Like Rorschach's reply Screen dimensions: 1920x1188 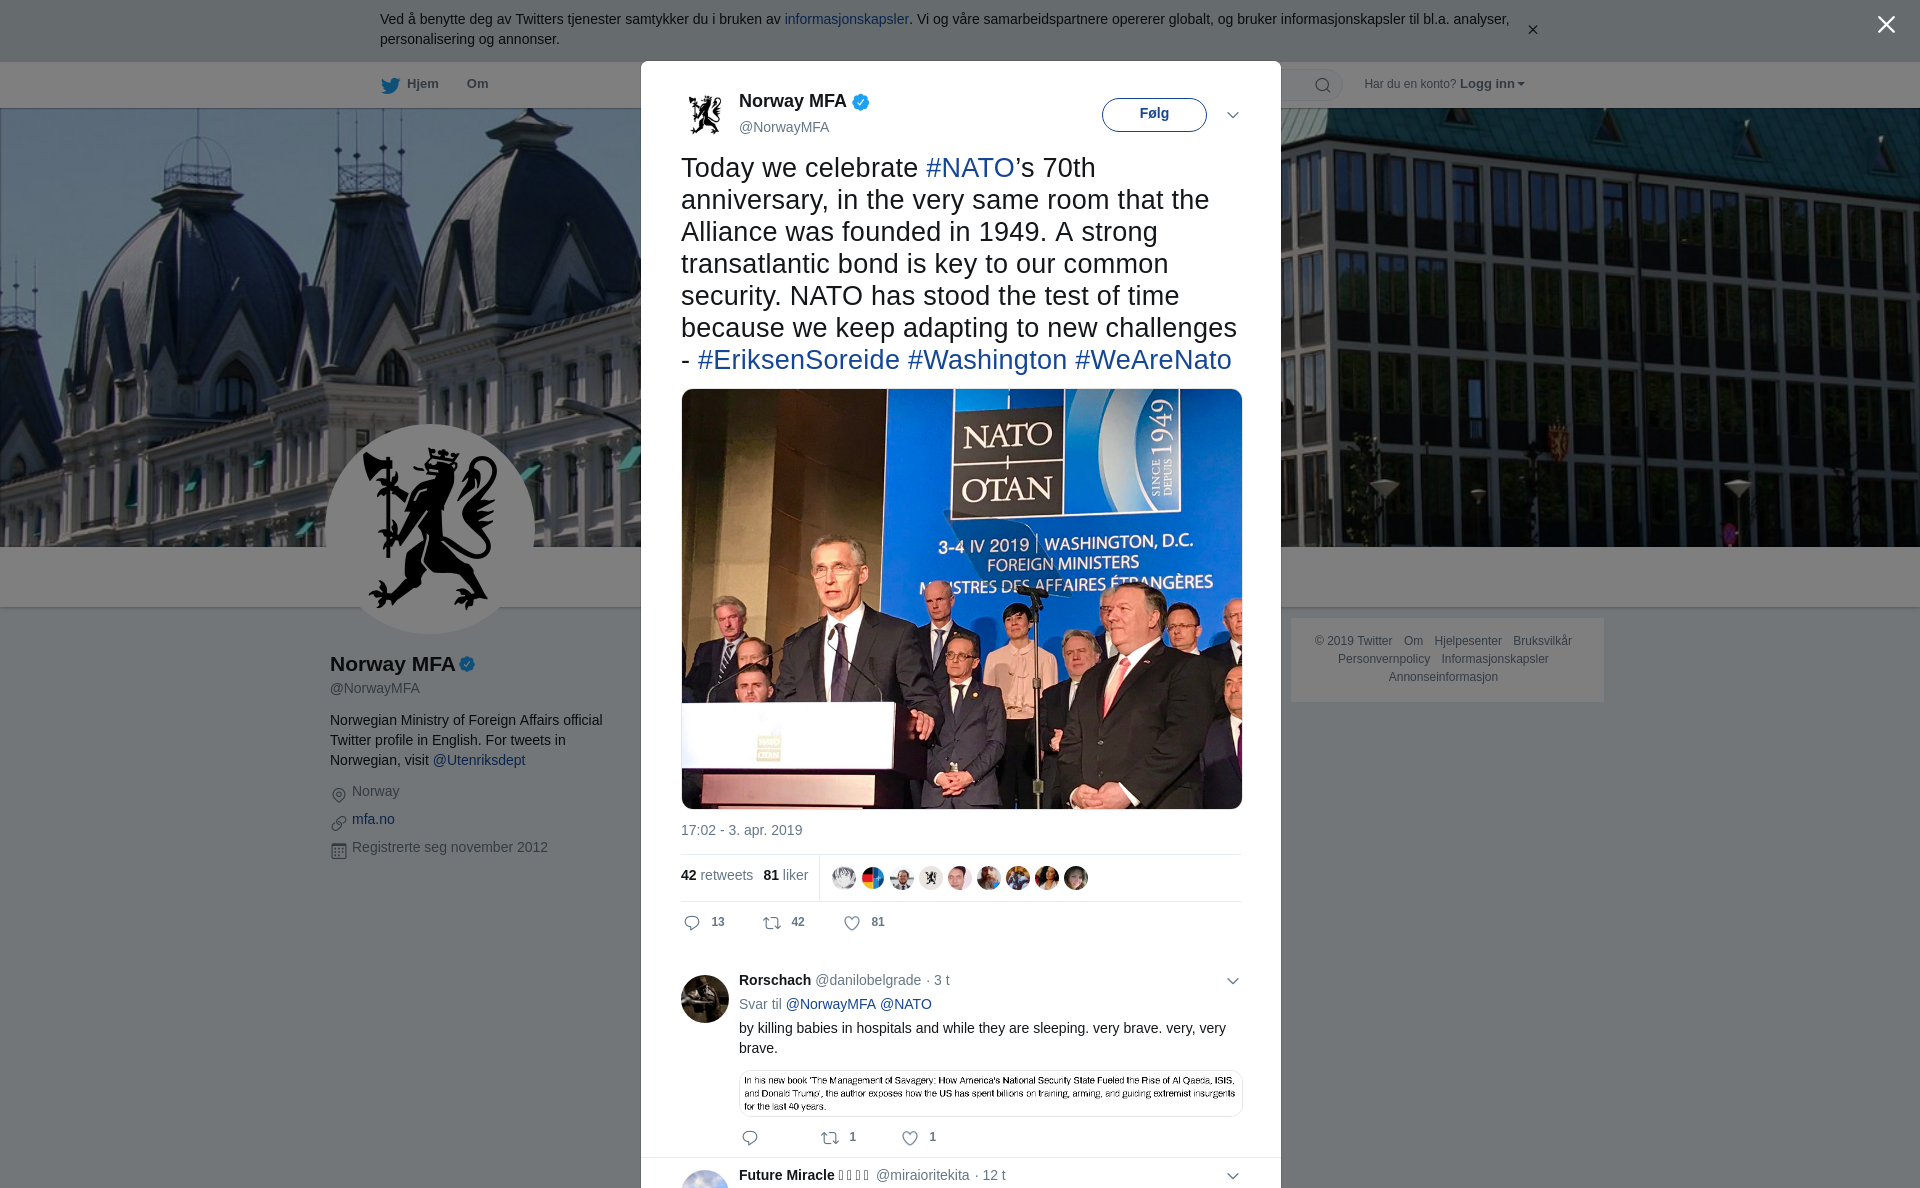tap(910, 1138)
